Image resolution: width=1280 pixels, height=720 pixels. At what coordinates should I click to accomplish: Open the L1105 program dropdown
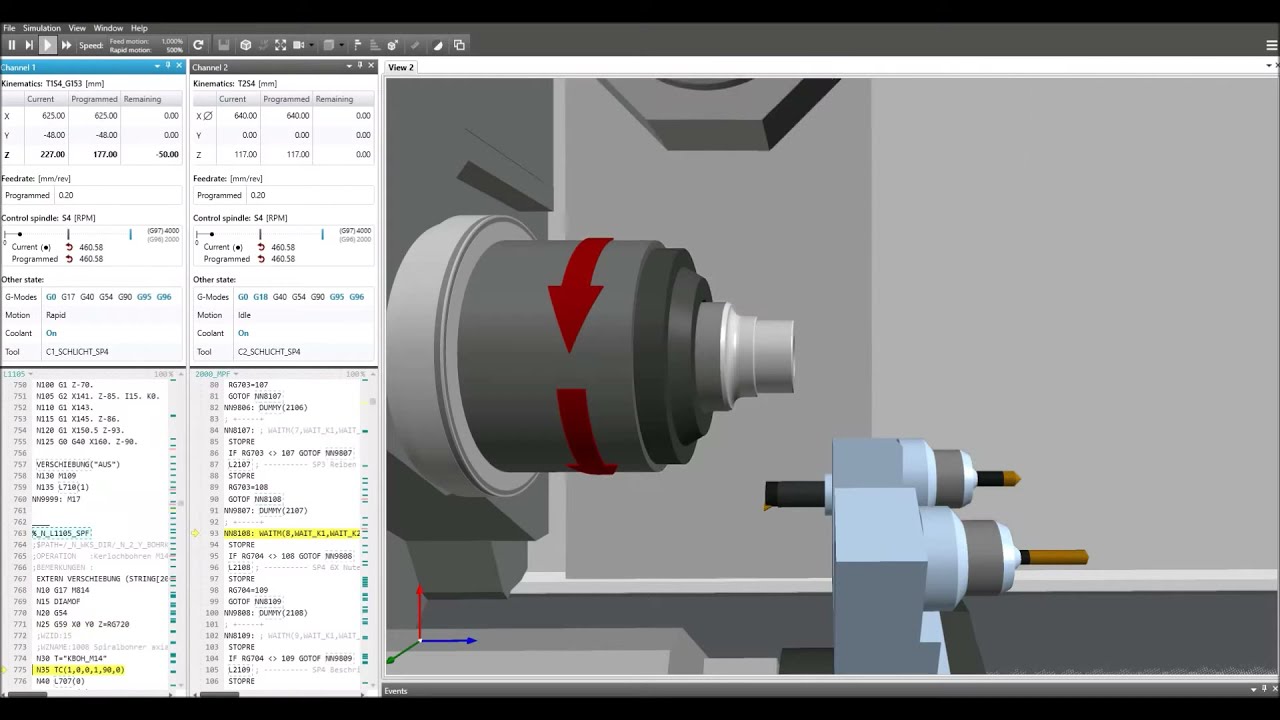click(31, 374)
